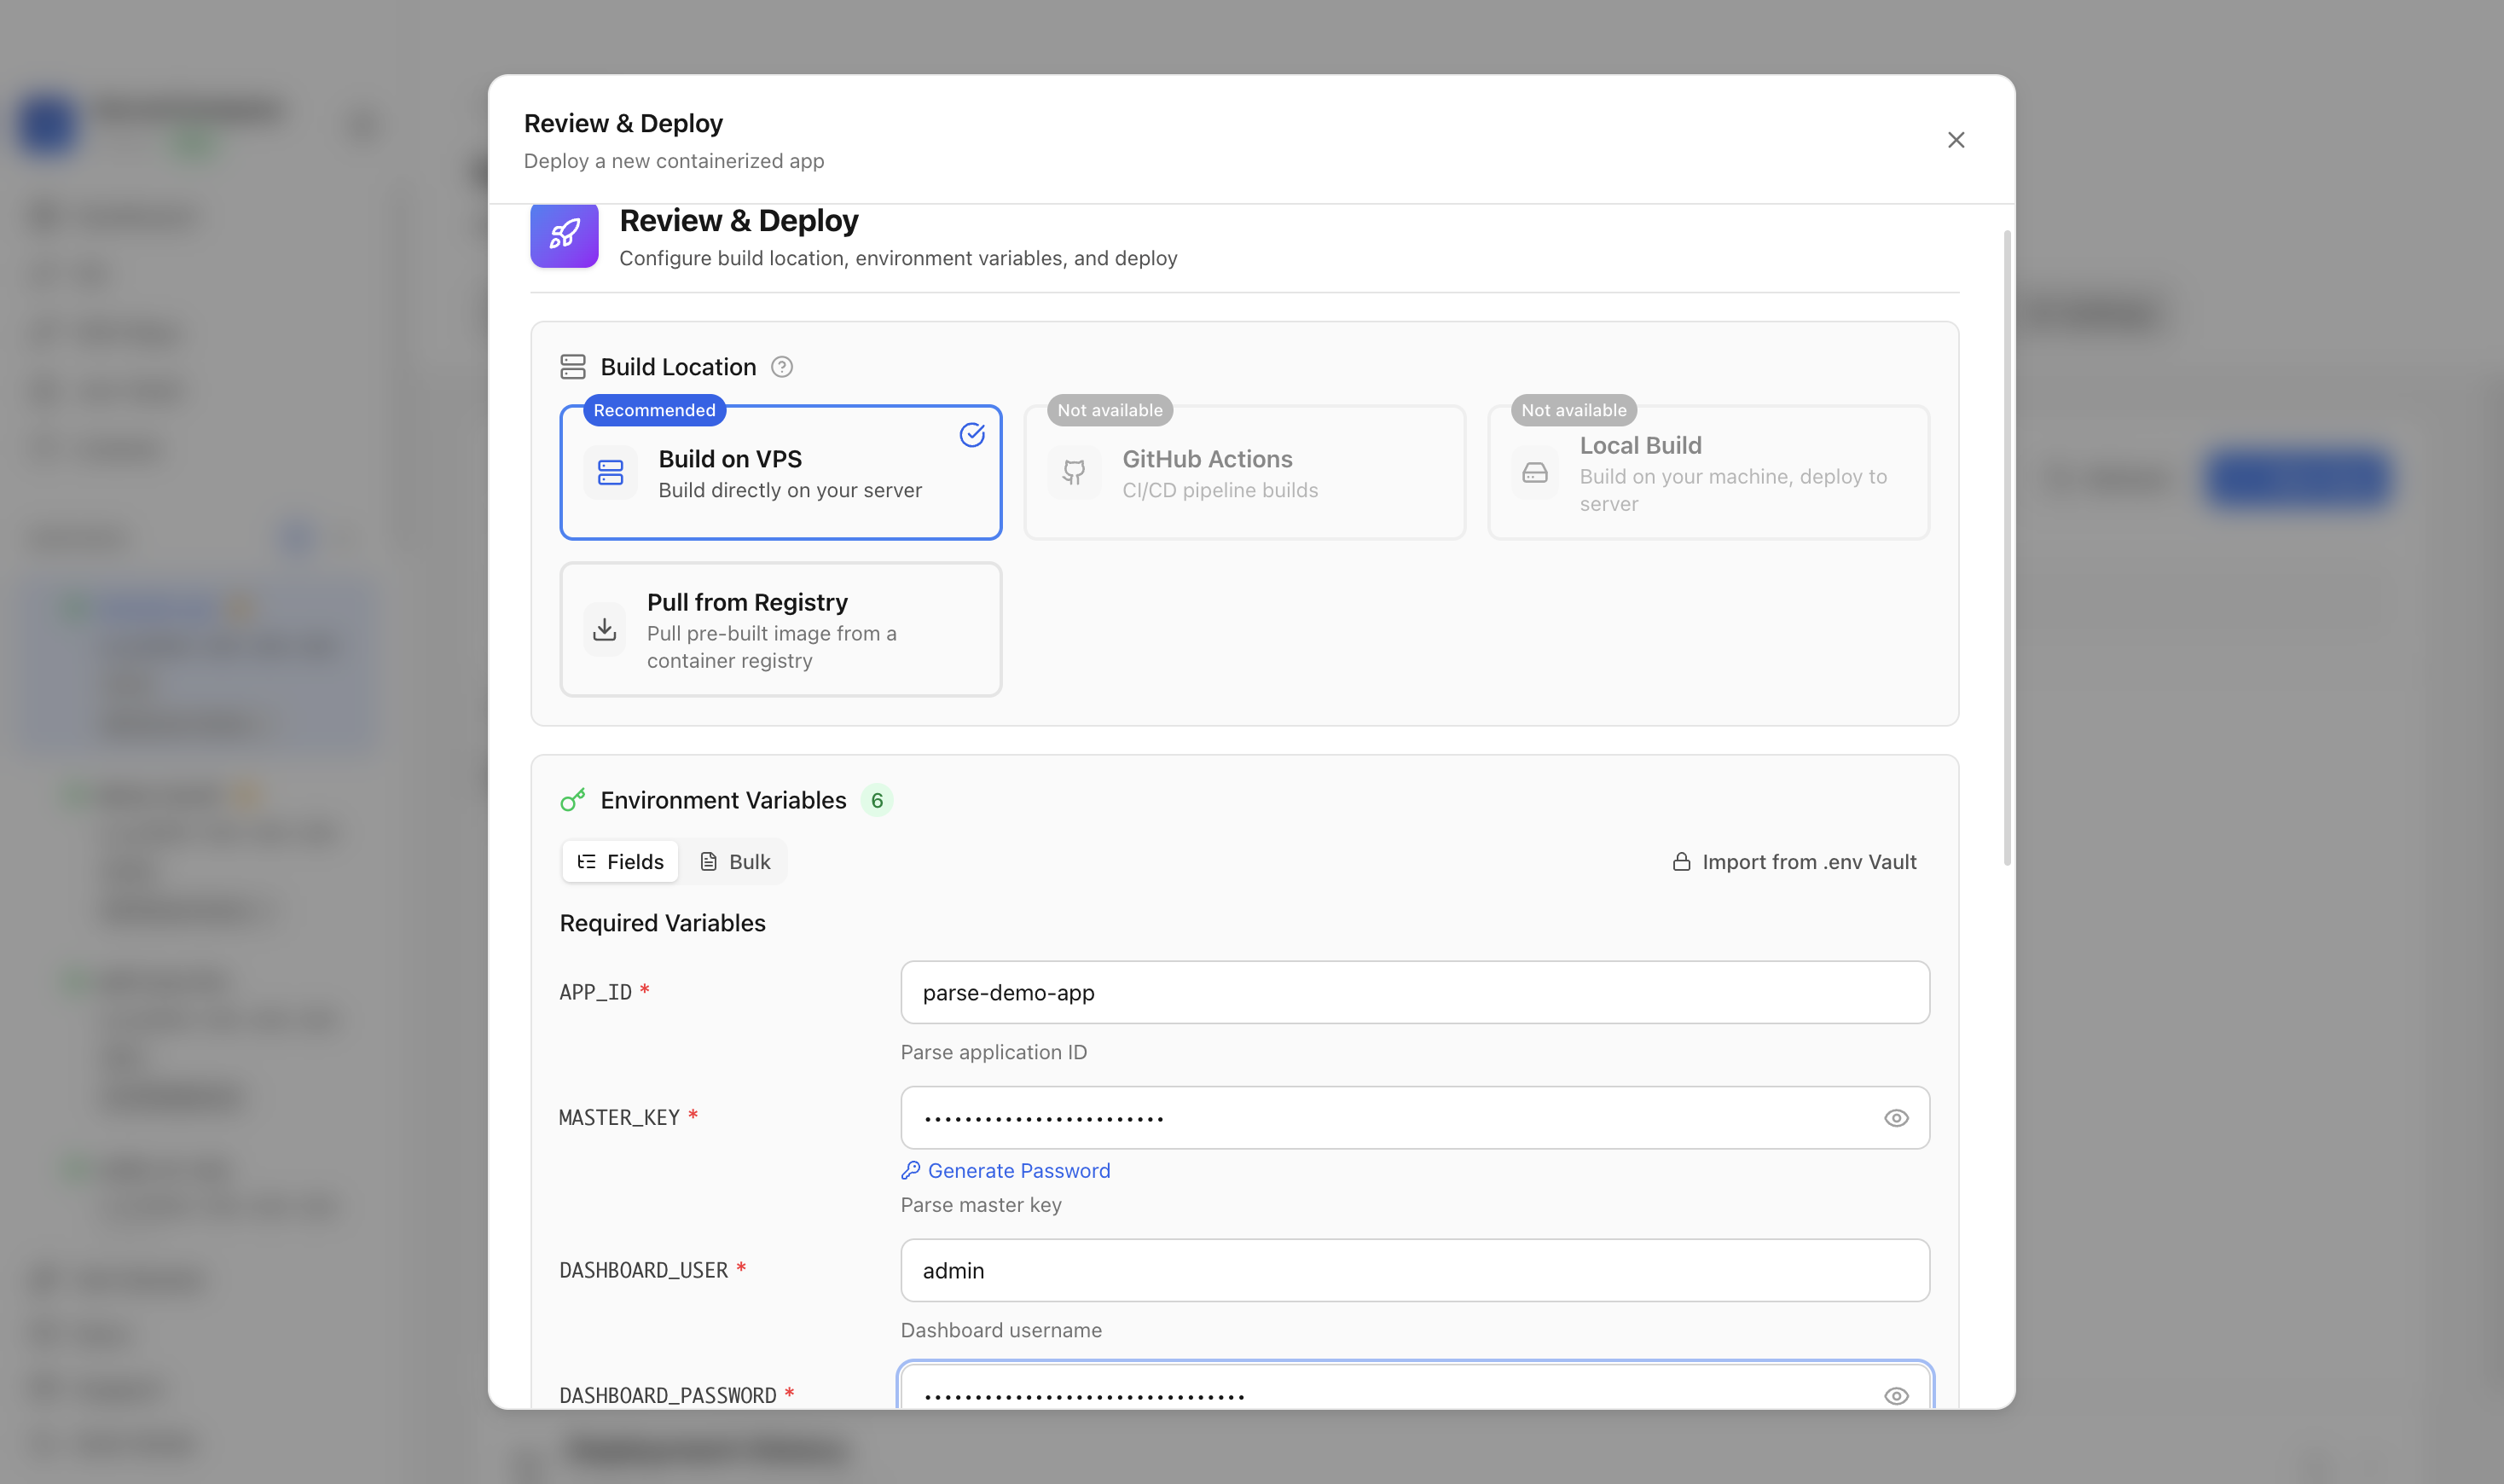Click the 'Parse master key' hint text

[x=981, y=1205]
